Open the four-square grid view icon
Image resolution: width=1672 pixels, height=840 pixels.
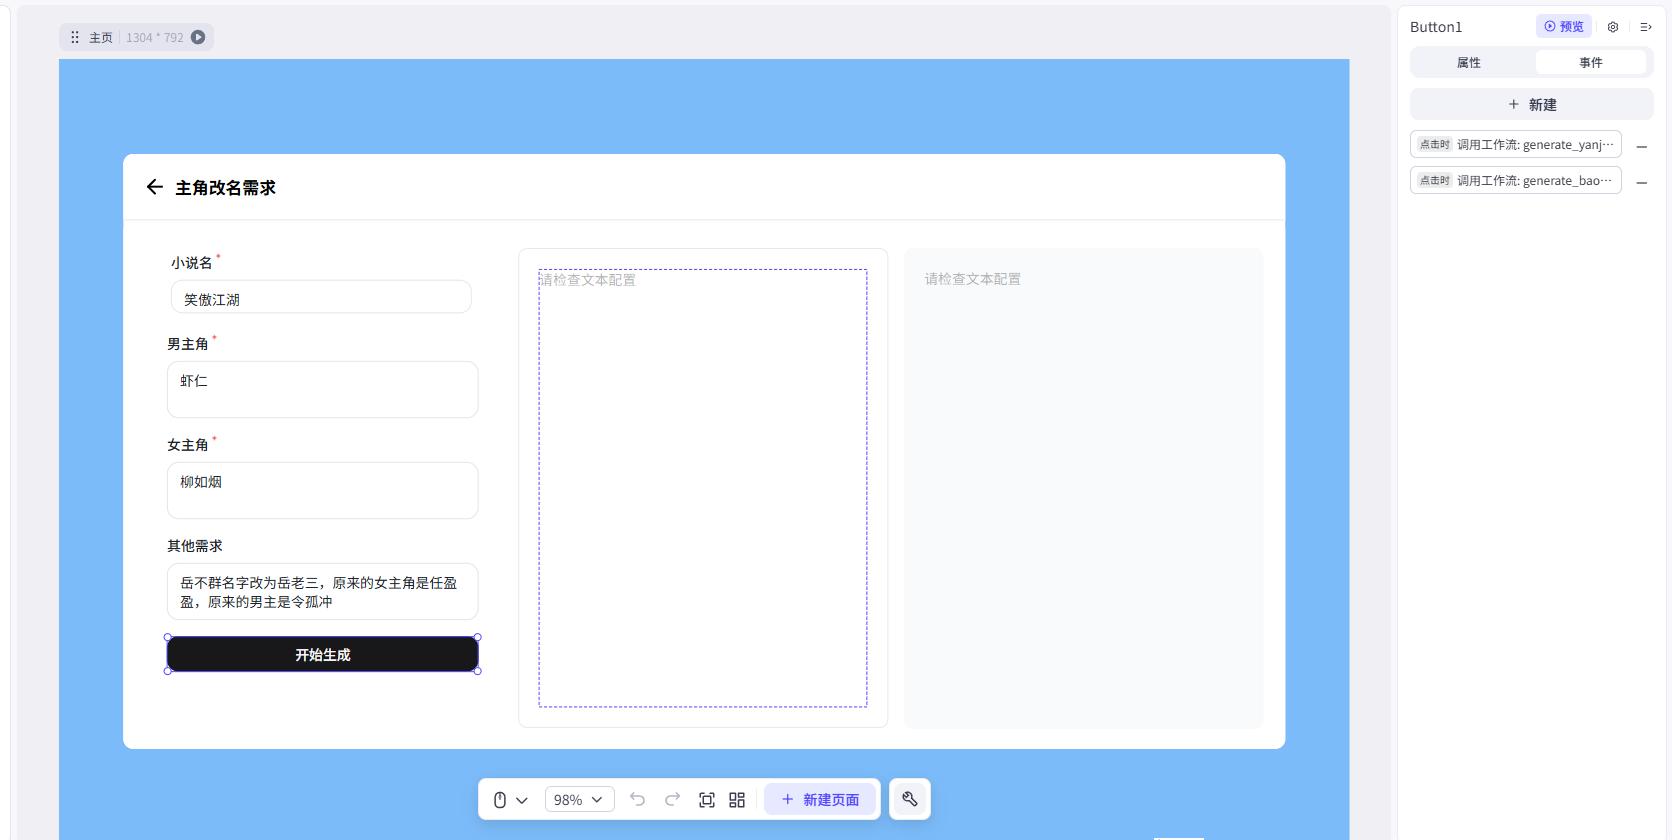click(737, 800)
